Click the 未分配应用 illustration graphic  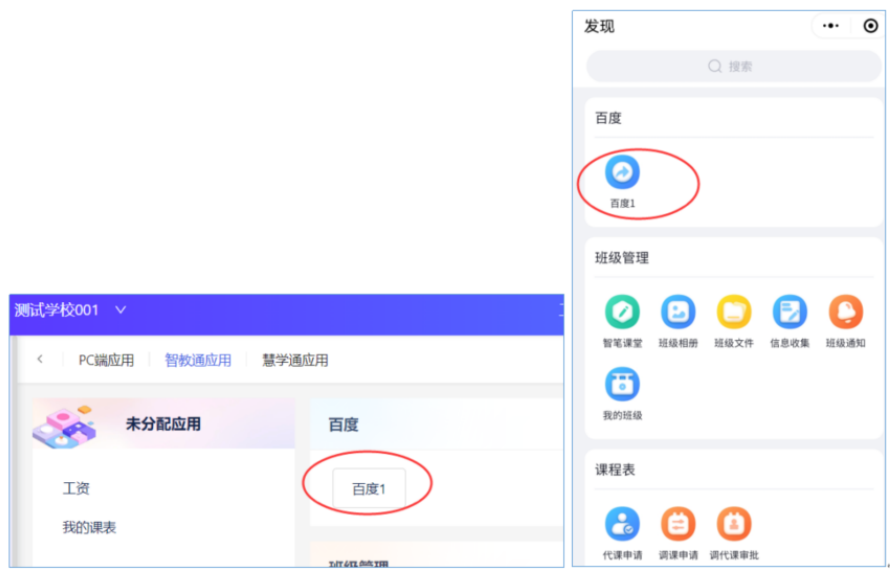click(65, 426)
